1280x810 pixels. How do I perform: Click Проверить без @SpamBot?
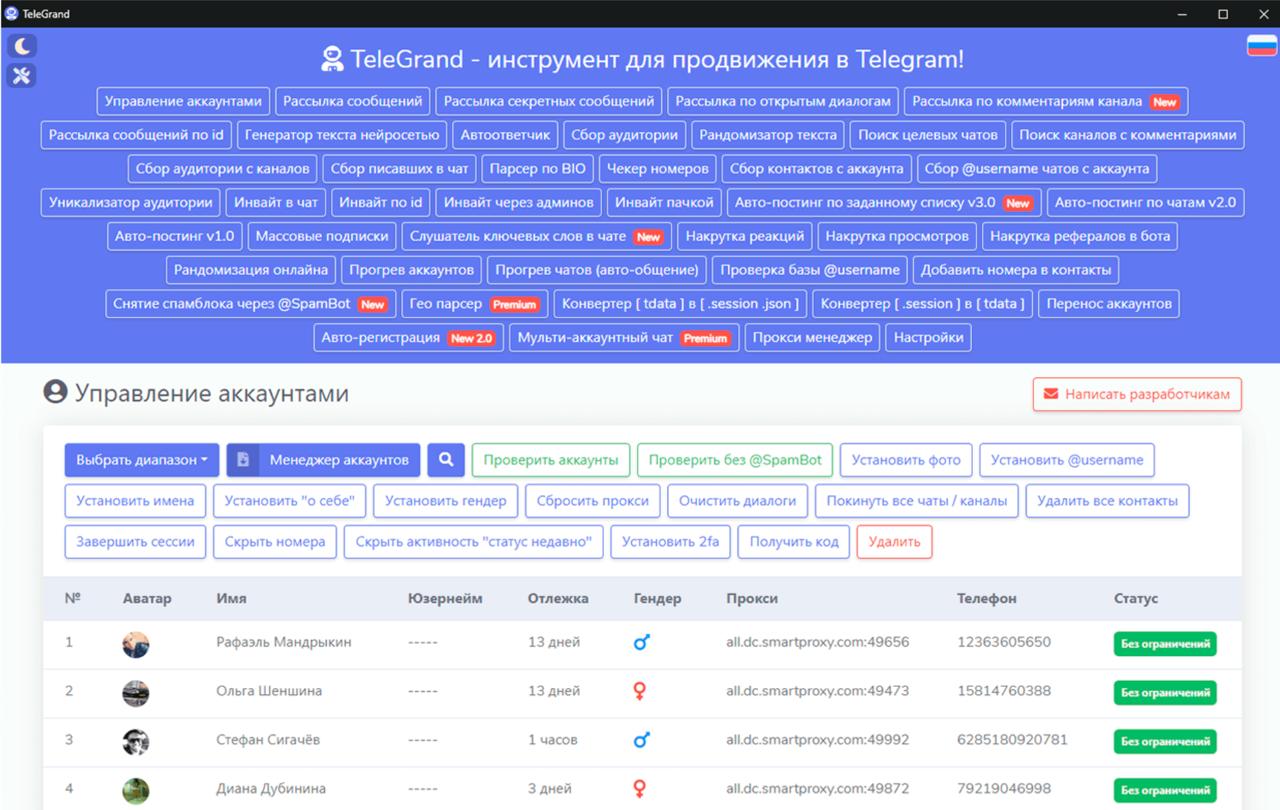pos(735,460)
